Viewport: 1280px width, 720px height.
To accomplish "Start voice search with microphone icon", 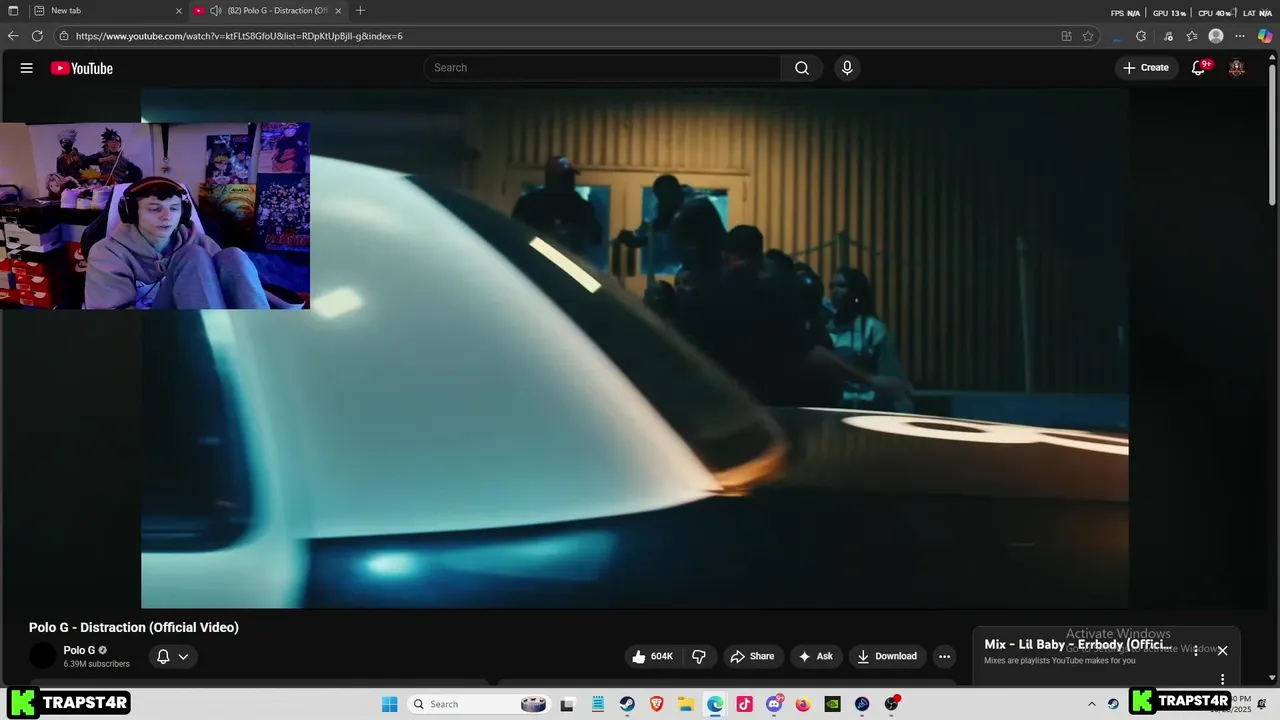I will coord(847,68).
